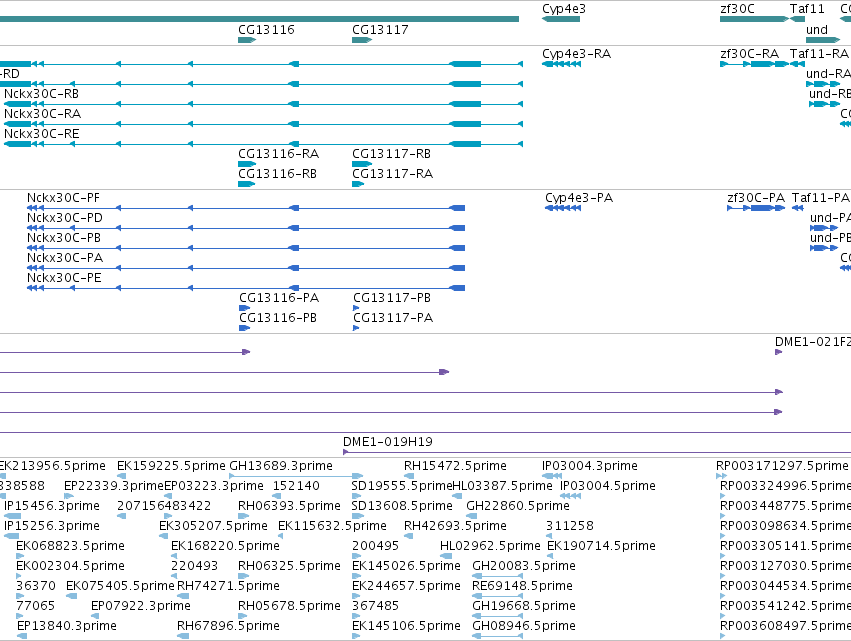This screenshot has width=851, height=641.
Task: Click the zf30C-RA transcript glyph
Action: coord(754,64)
